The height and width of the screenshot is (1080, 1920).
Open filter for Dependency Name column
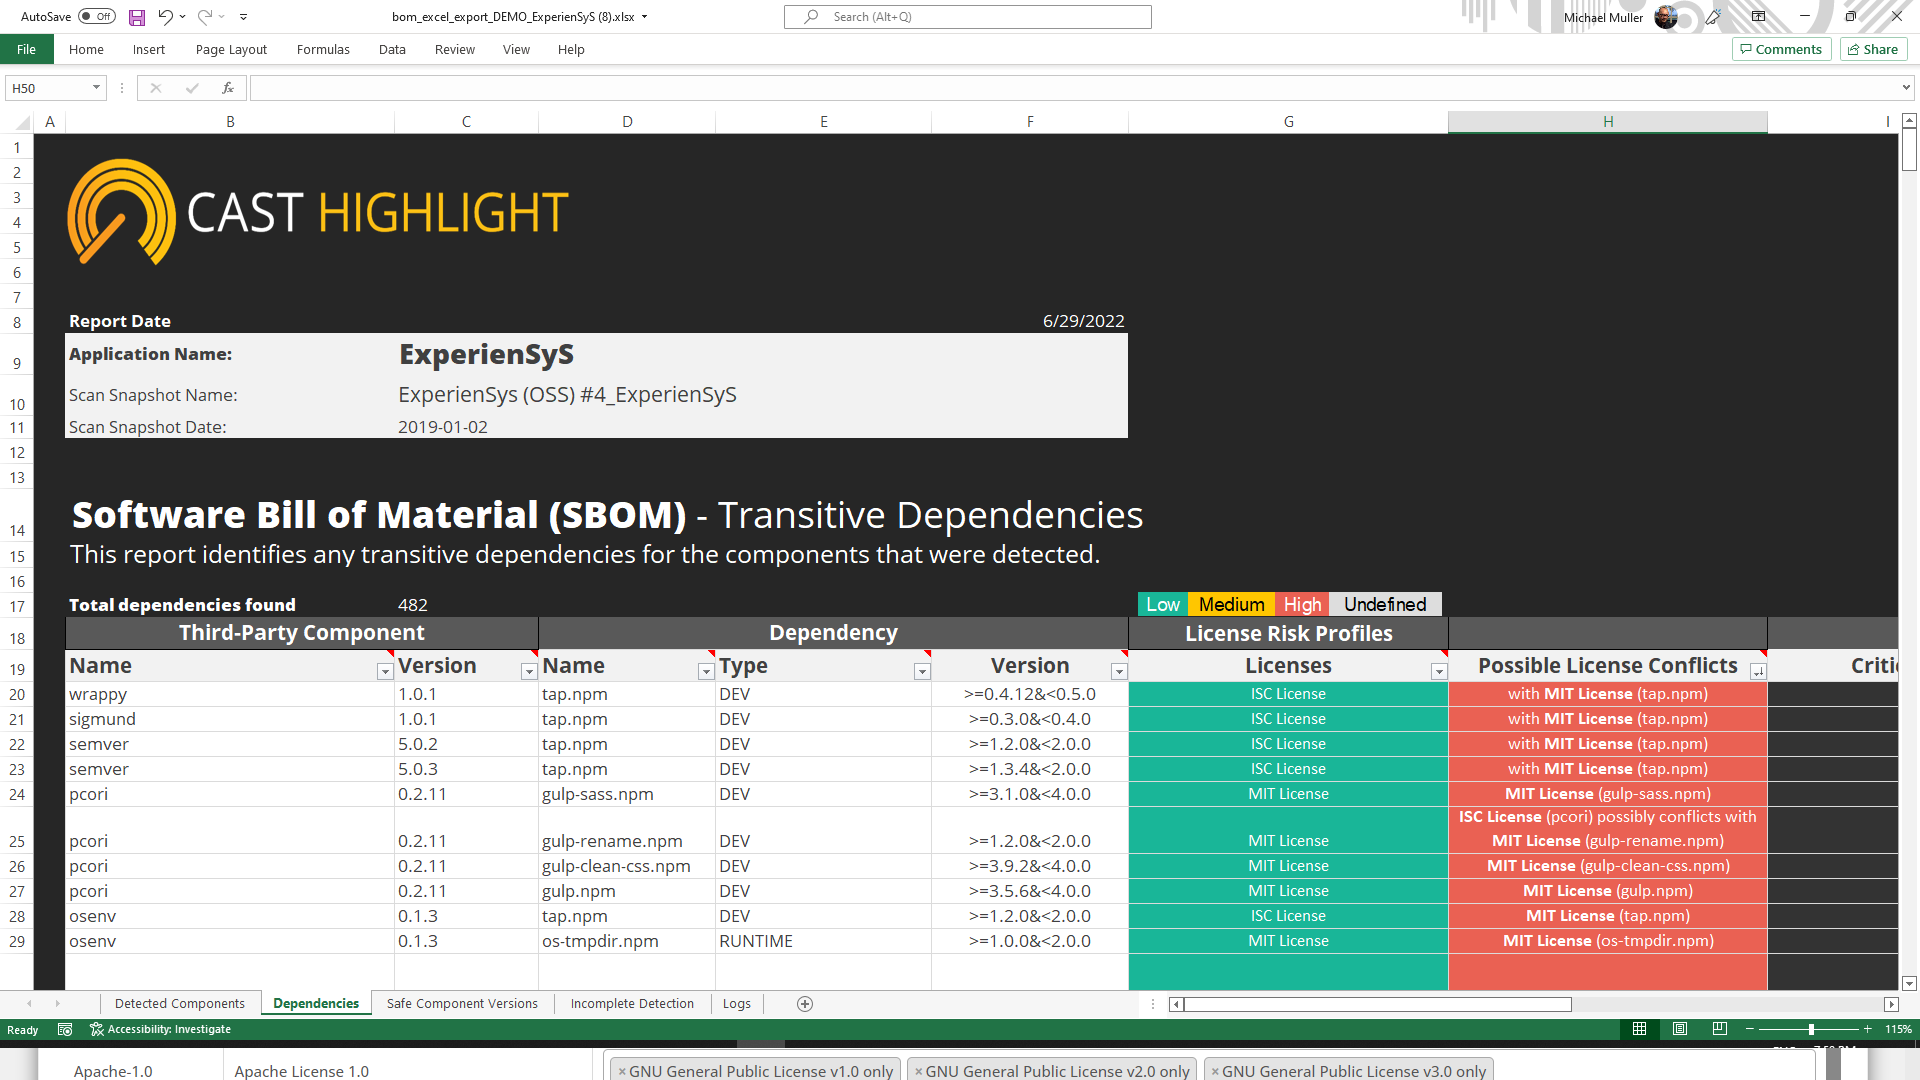706,672
